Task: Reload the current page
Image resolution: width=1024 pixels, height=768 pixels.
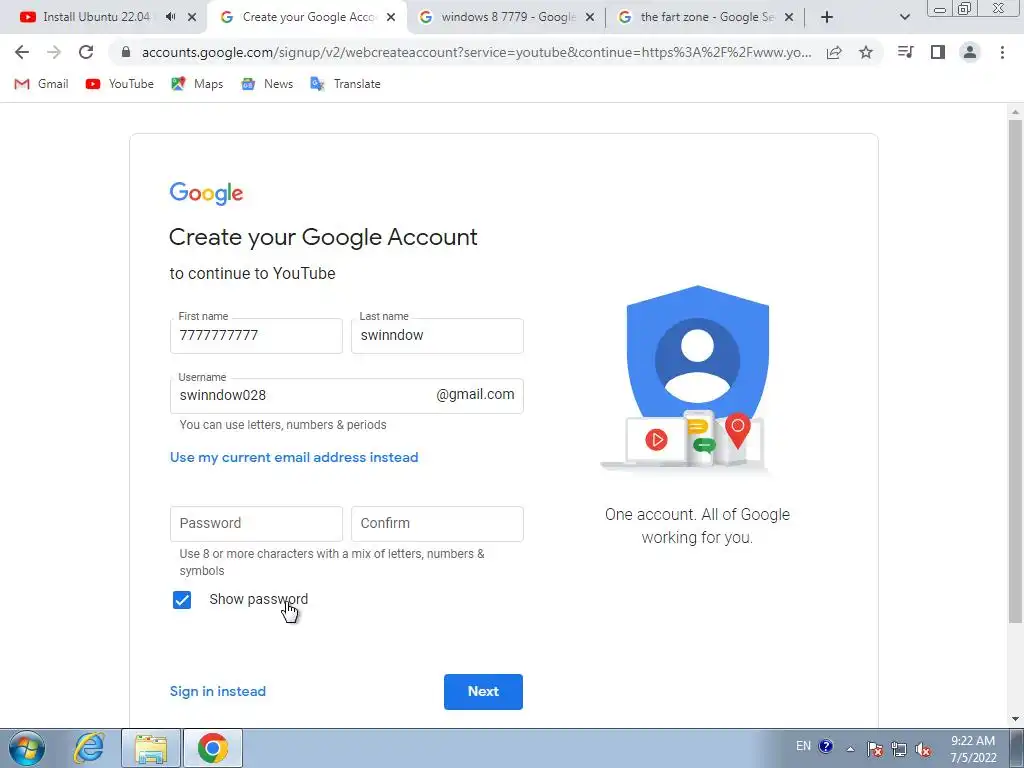Action: [86, 52]
